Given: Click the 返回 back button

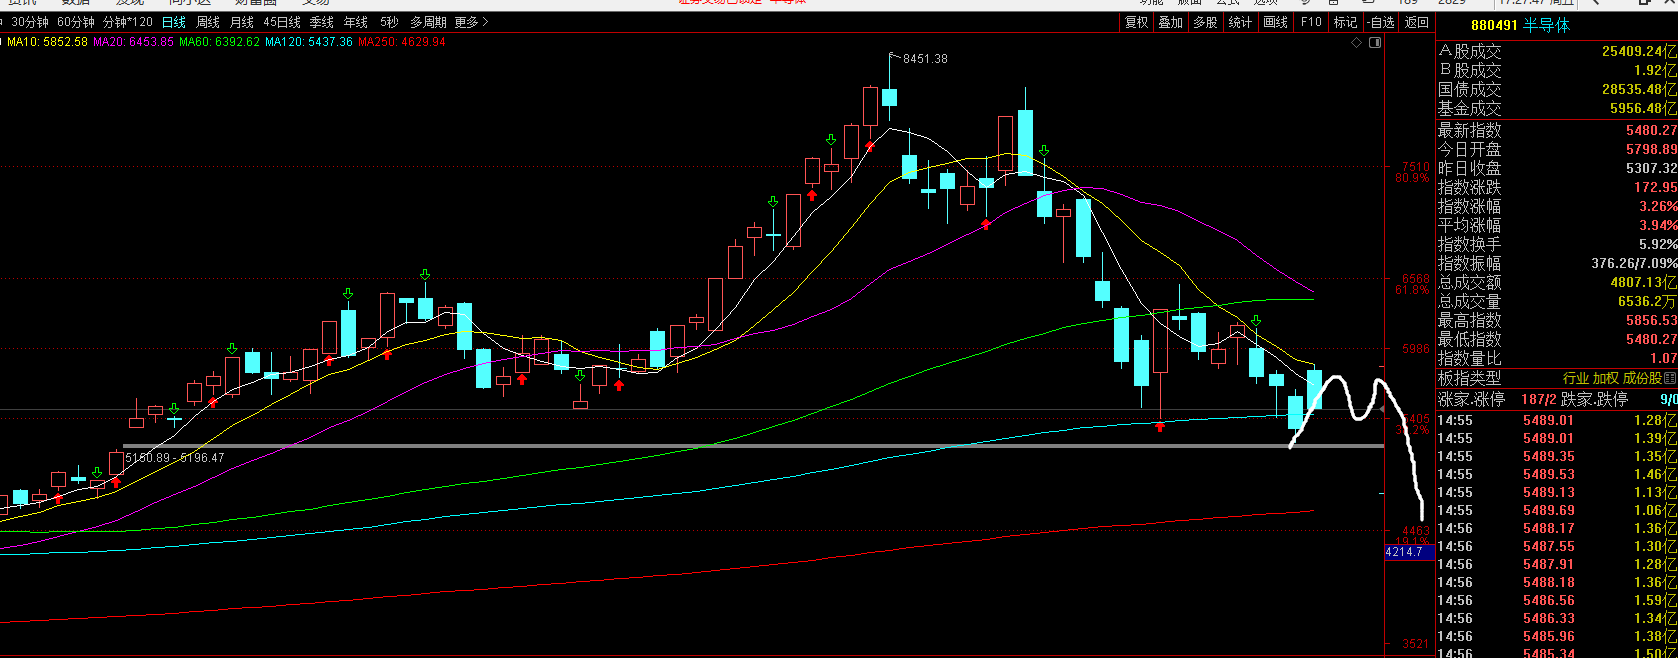Looking at the screenshot, I should (x=1417, y=22).
